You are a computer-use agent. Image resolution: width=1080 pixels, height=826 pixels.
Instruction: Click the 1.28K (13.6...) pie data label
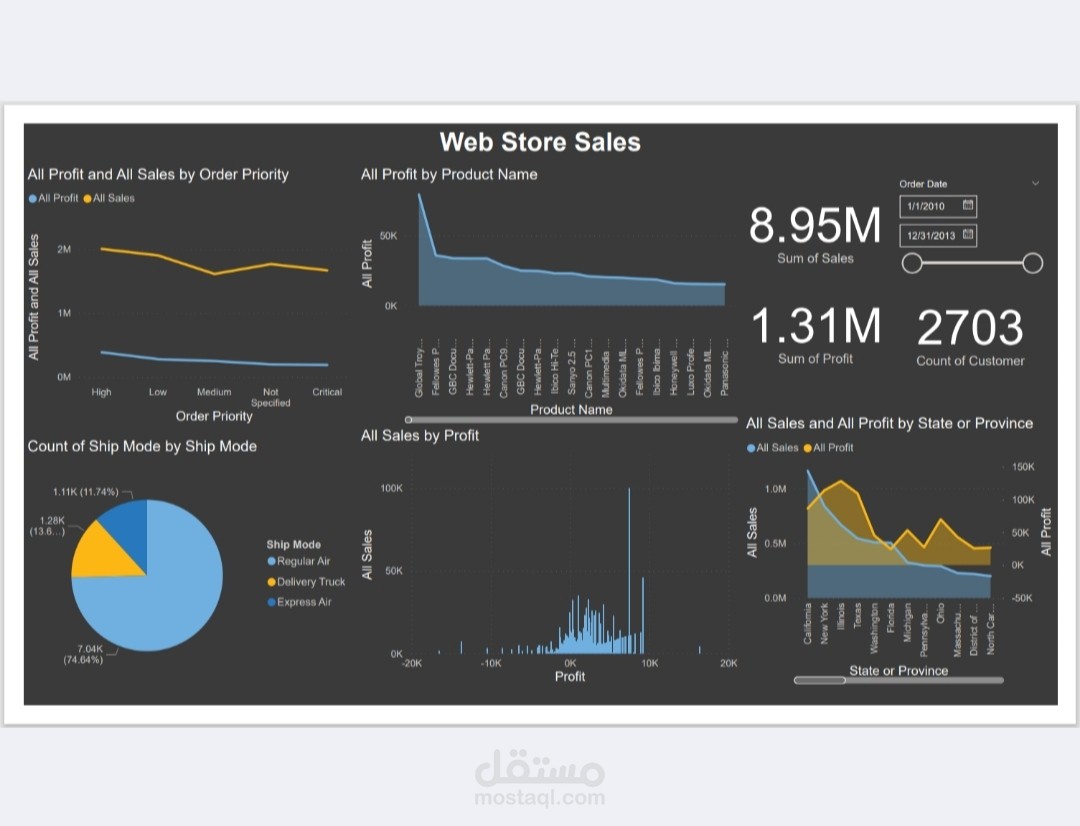click(48, 526)
